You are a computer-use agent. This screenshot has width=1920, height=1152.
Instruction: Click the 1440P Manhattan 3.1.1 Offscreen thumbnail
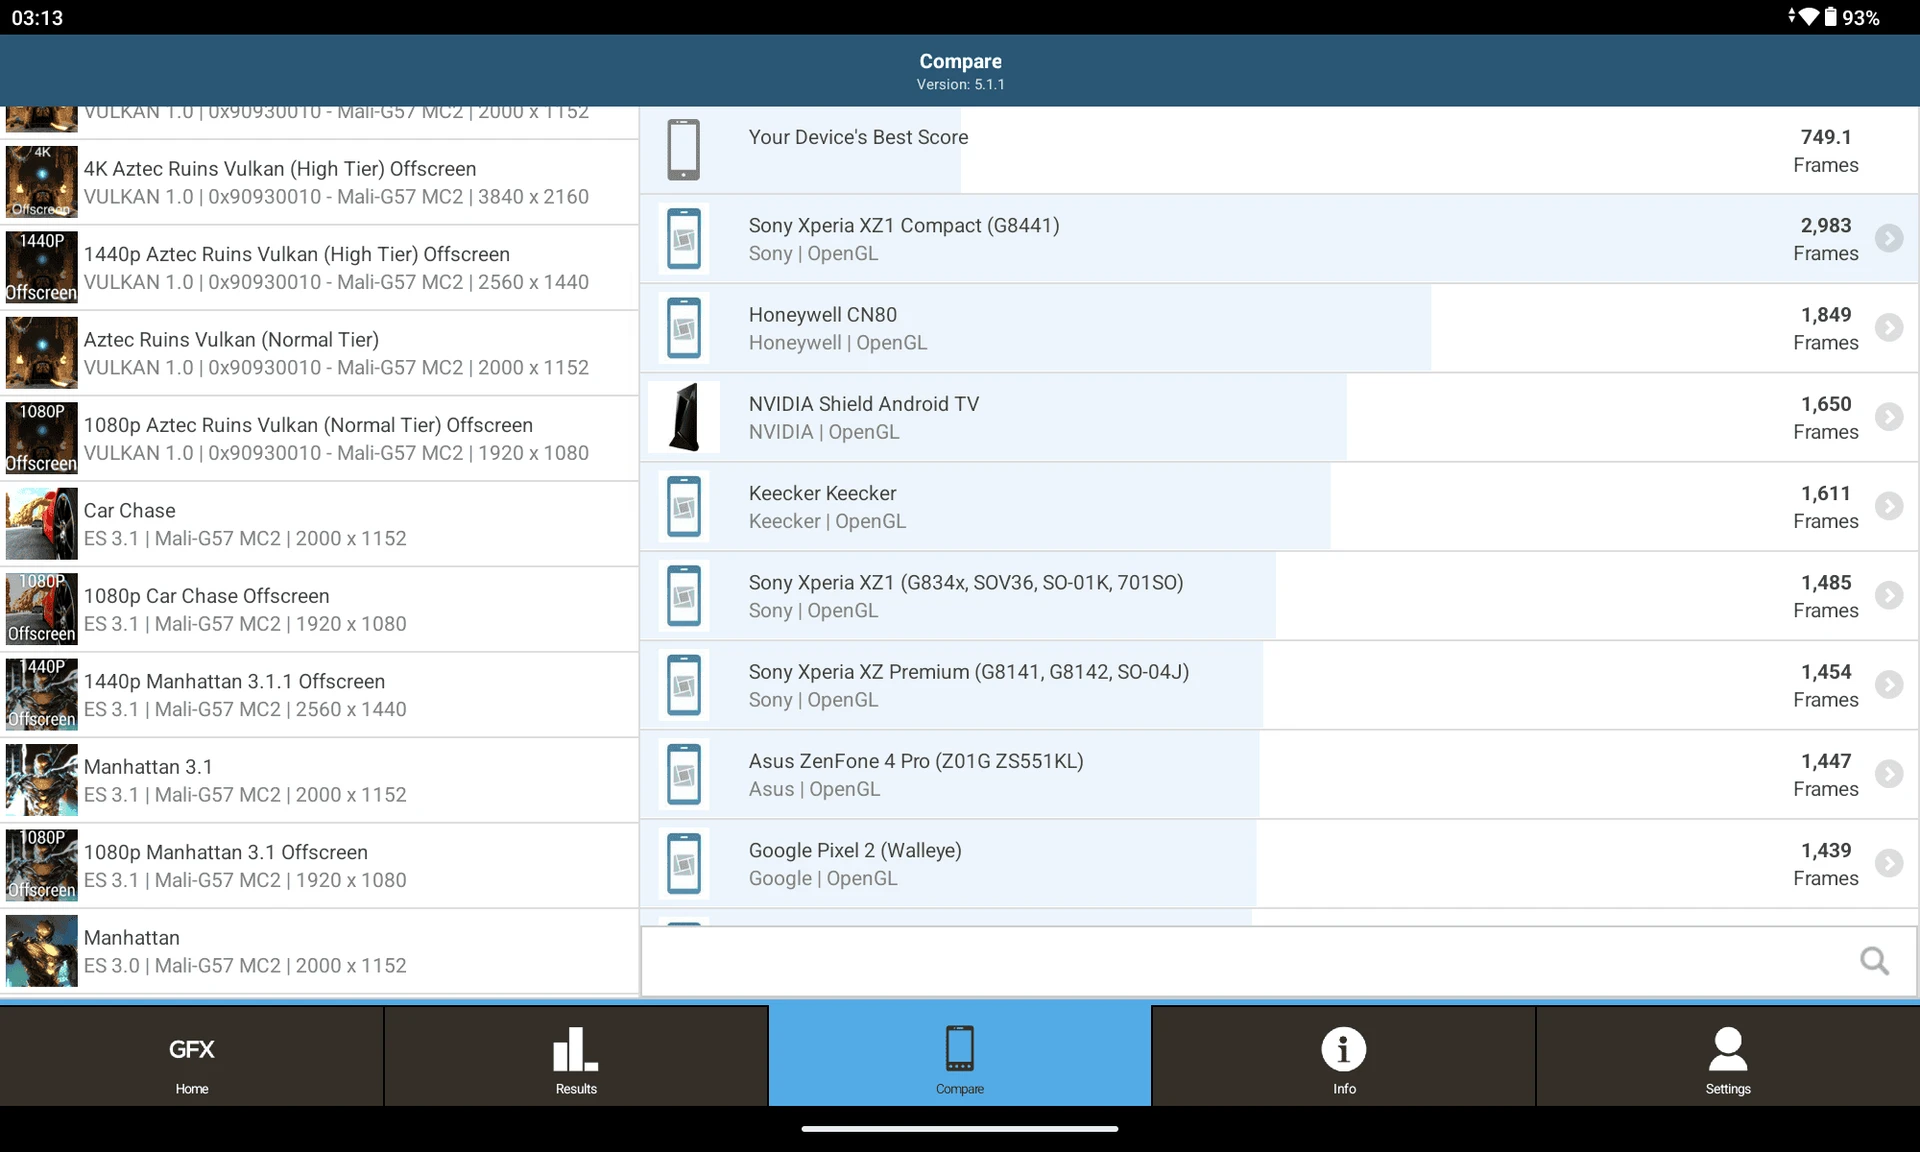[x=41, y=695]
